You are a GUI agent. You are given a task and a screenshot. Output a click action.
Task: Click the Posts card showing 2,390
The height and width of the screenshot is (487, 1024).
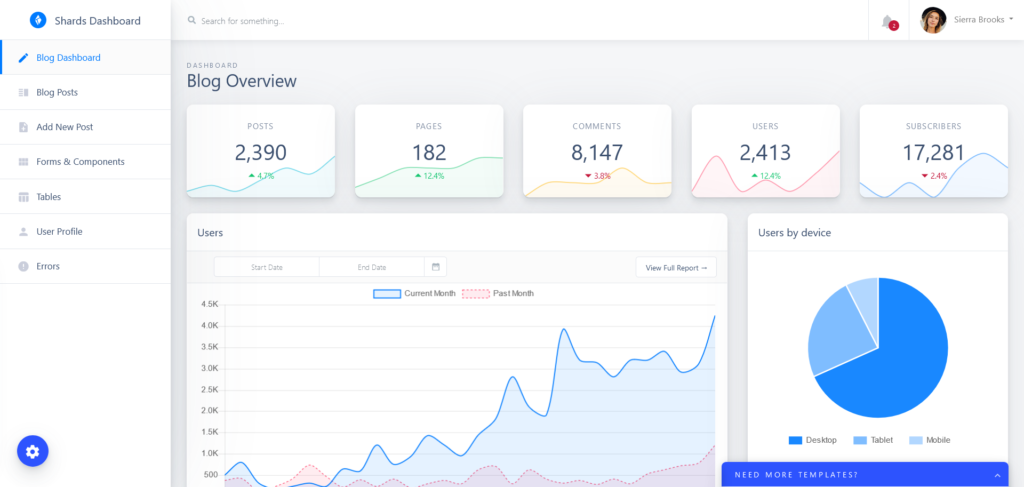[x=261, y=151]
